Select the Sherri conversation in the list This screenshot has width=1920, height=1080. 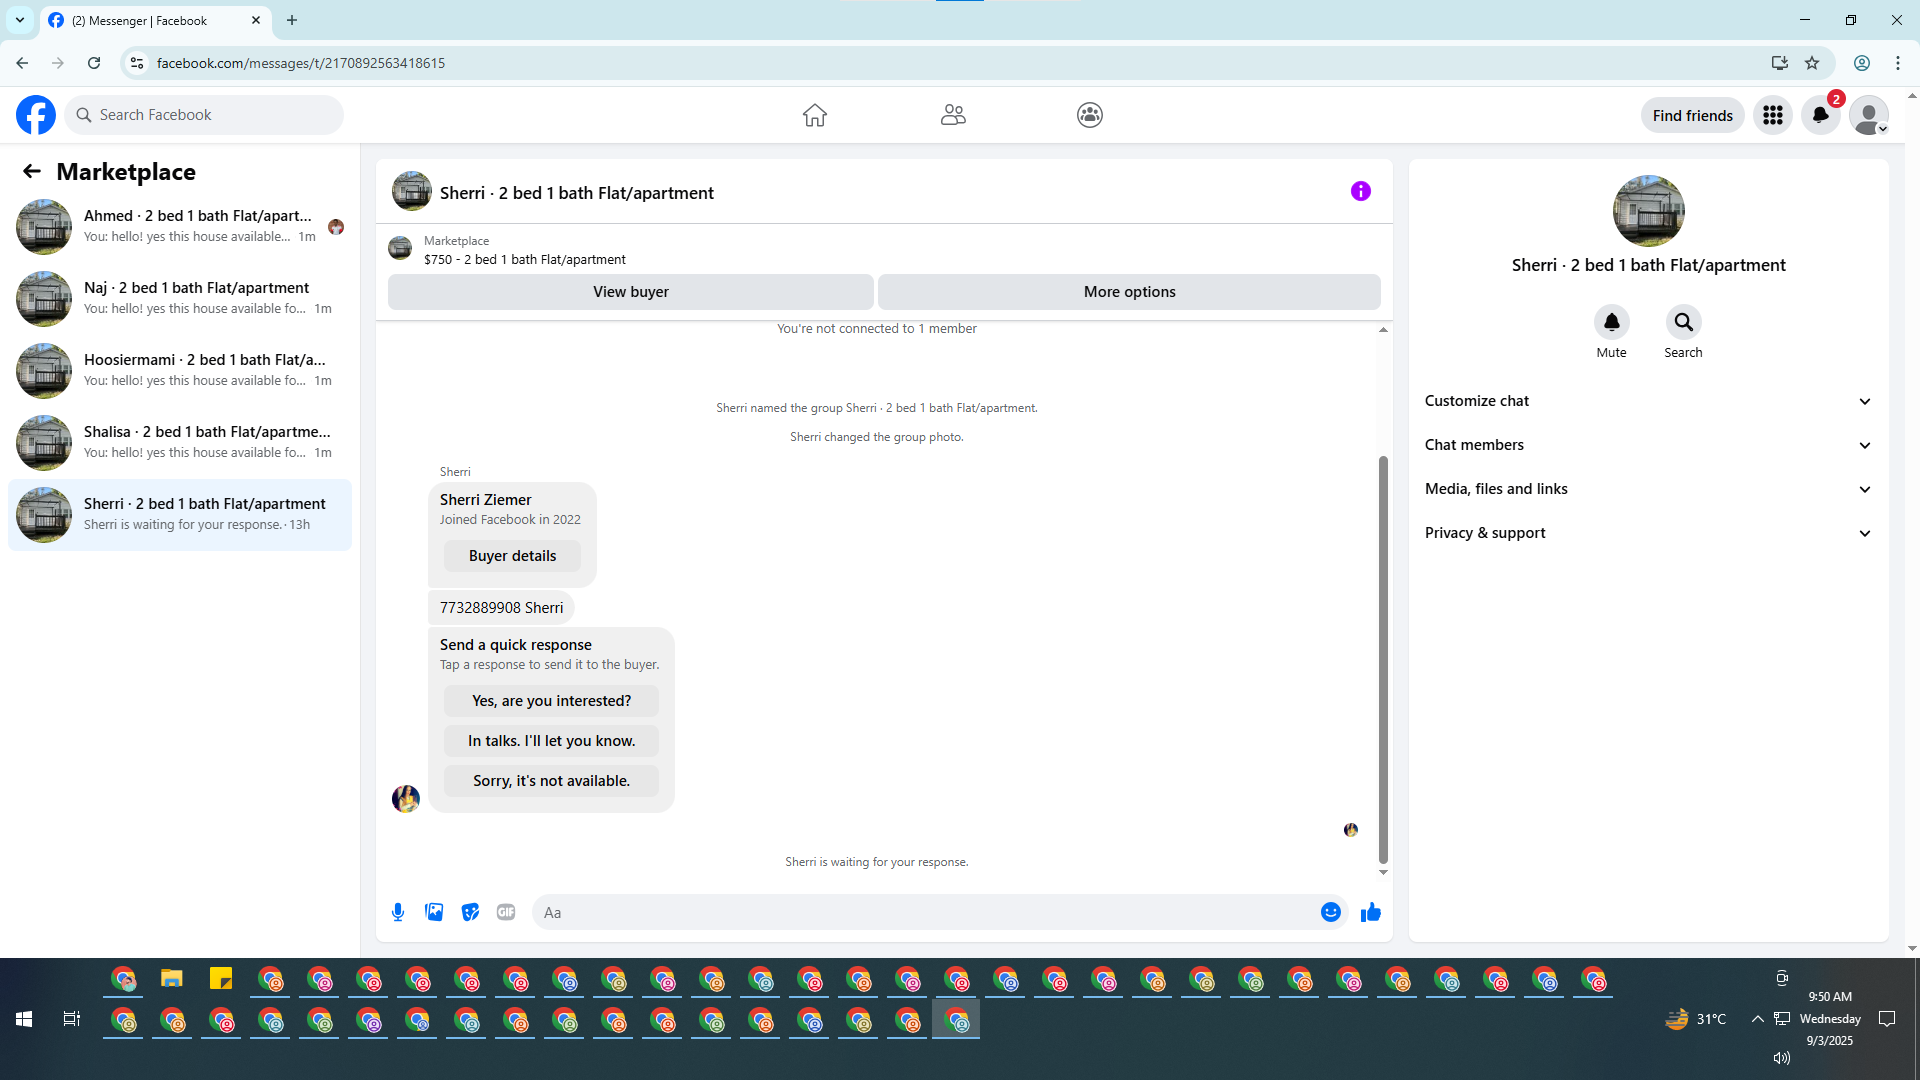pyautogui.click(x=180, y=515)
